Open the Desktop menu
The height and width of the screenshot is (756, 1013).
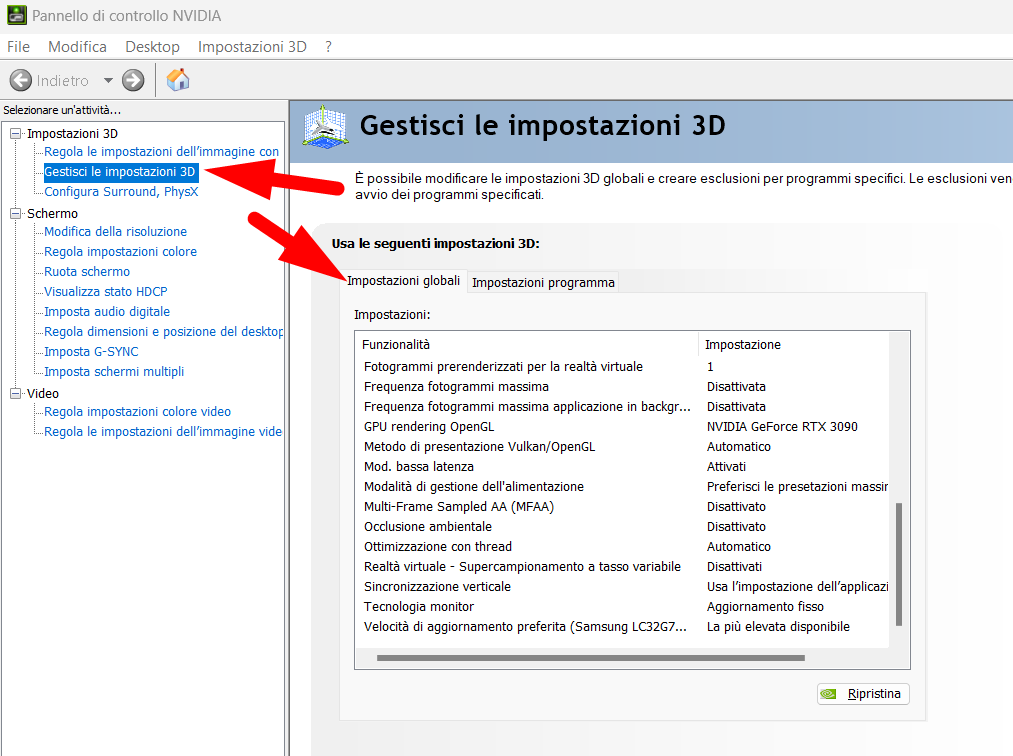(x=152, y=47)
